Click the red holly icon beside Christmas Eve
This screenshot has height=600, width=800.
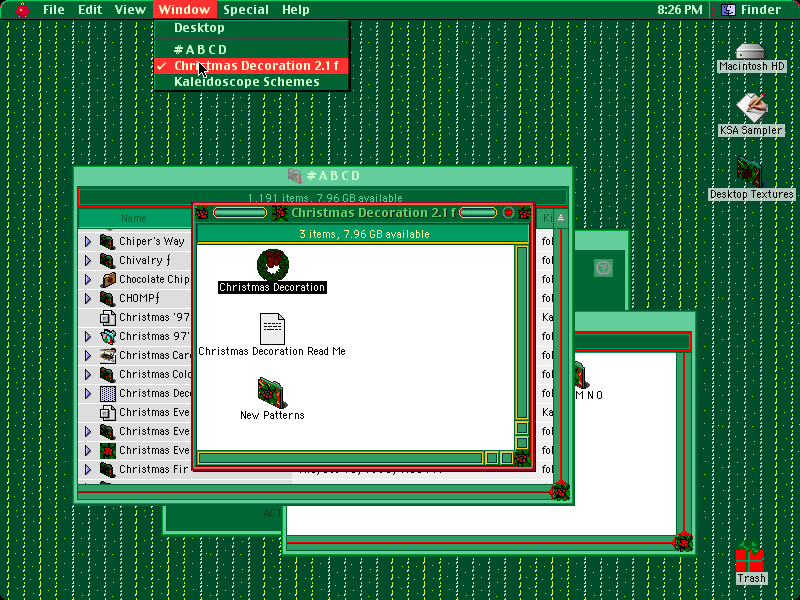point(108,451)
